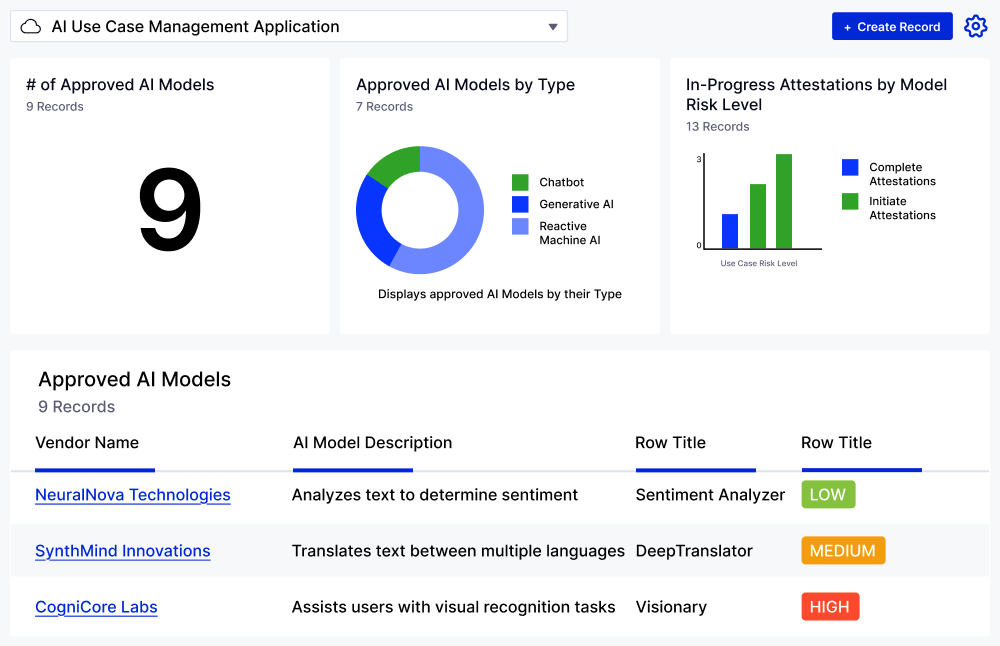This screenshot has height=646, width=1000.
Task: Click the Complete Attestations legend swatch
Action: click(x=850, y=168)
